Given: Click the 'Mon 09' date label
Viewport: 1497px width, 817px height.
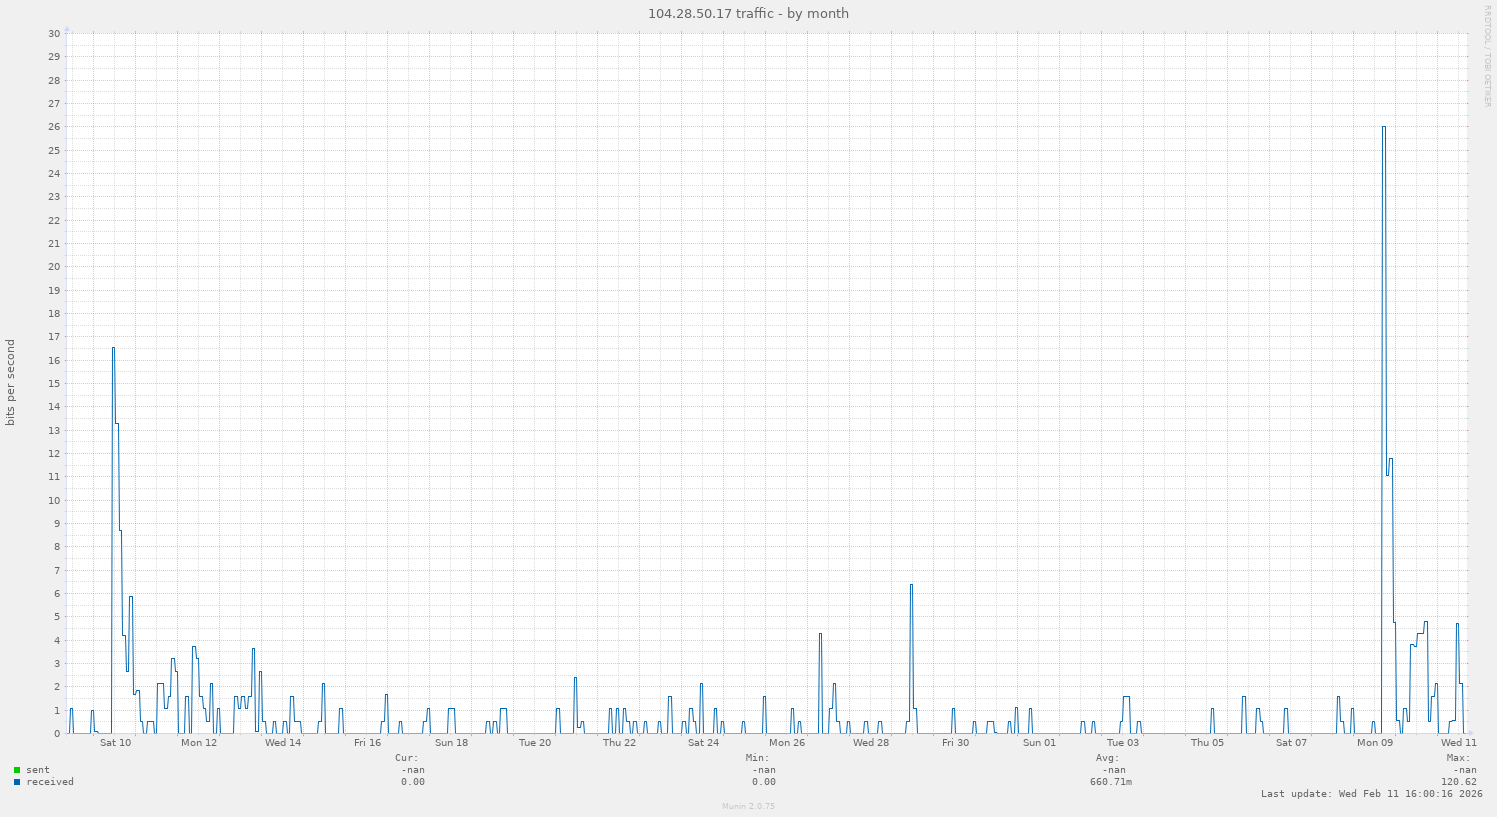Looking at the screenshot, I should [x=1375, y=743].
